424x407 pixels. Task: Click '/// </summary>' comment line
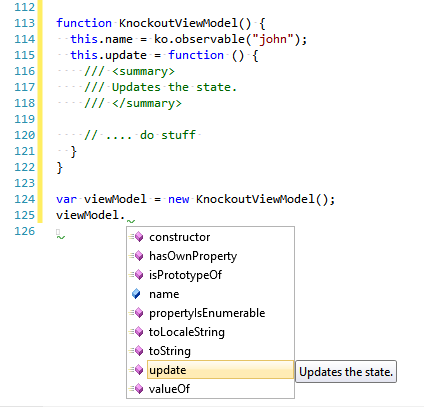coord(133,103)
